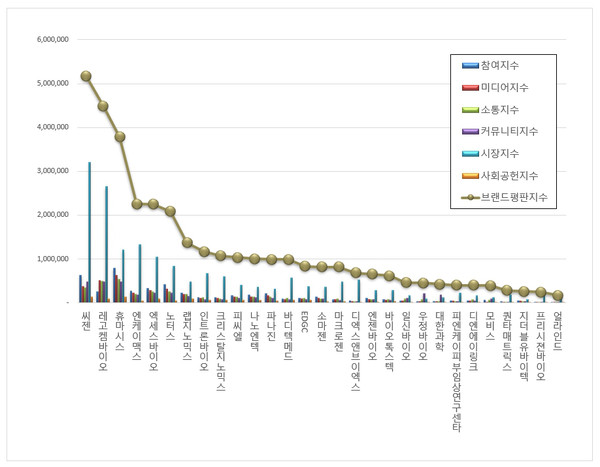This screenshot has height=467, width=600.
Task: Click the tall 시장지수 bar for 씨젠
Action: coord(90,232)
